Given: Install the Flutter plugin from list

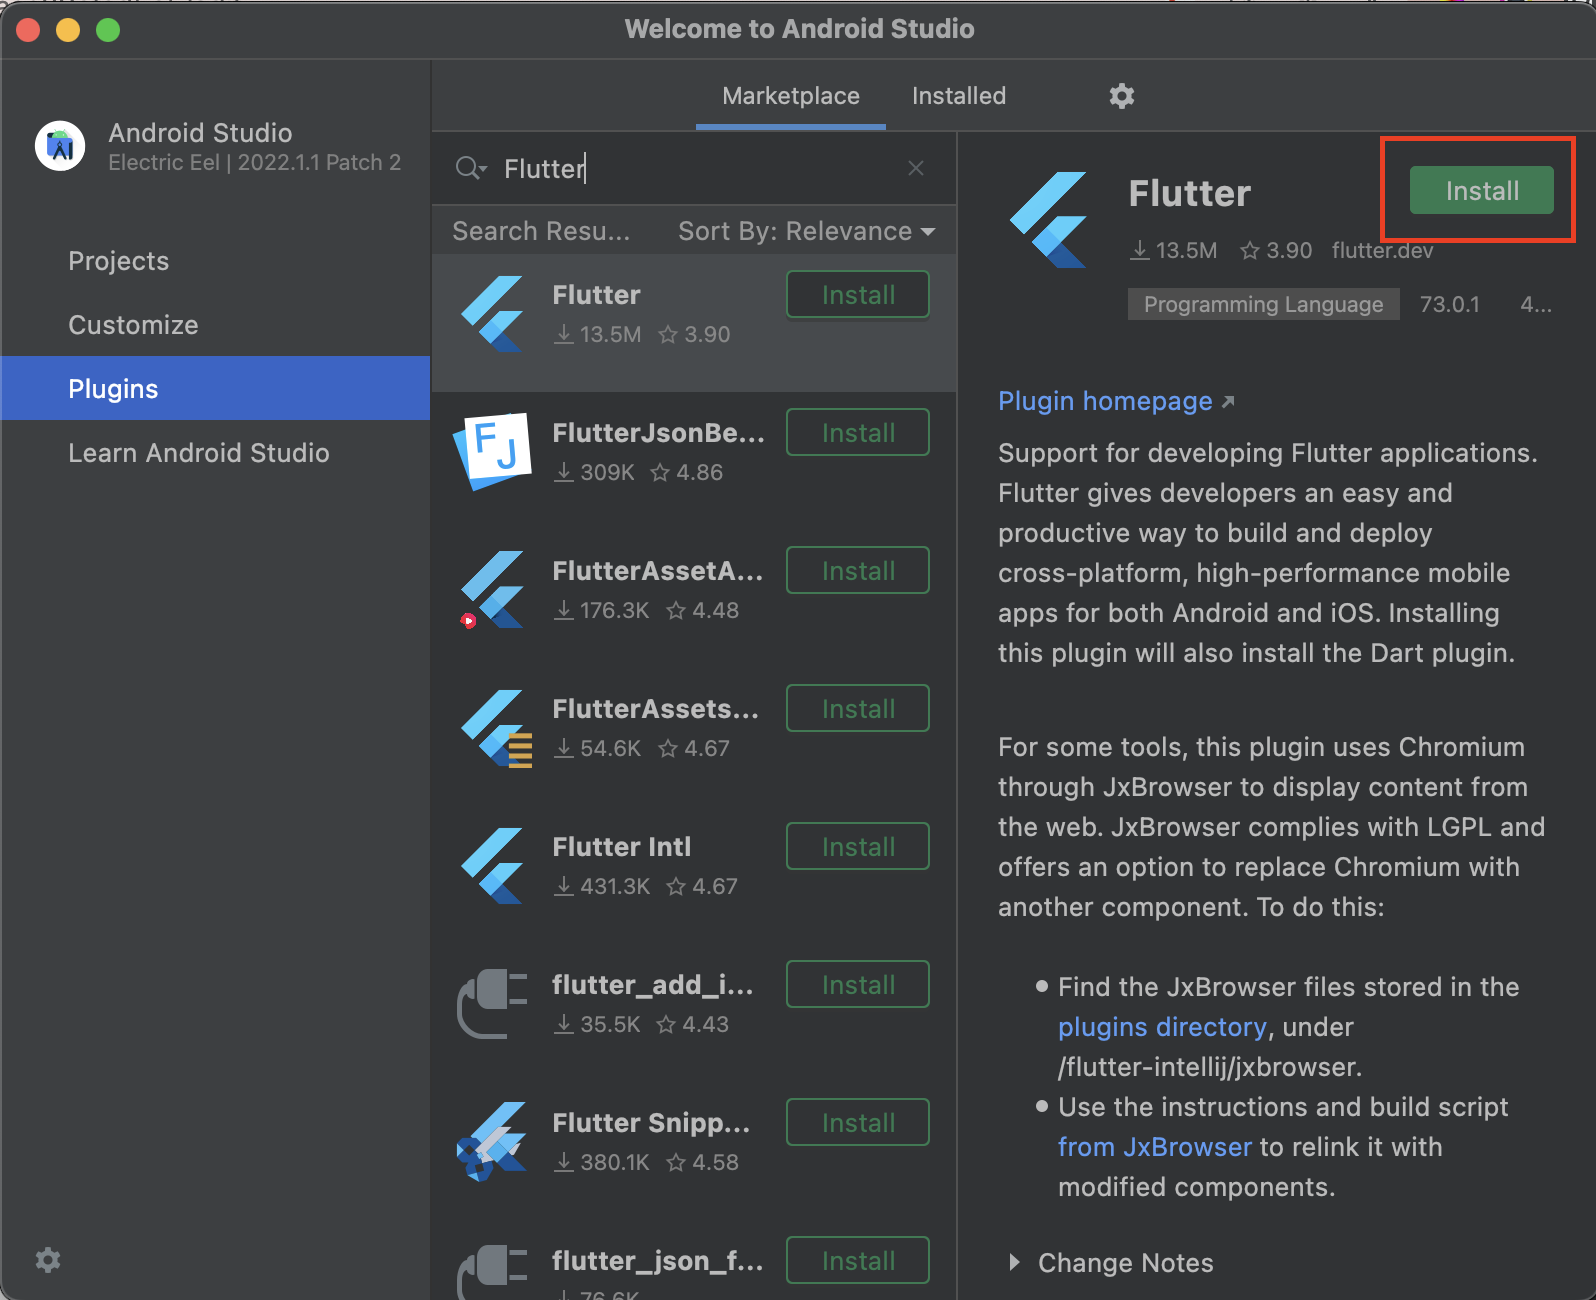Looking at the screenshot, I should 858,295.
